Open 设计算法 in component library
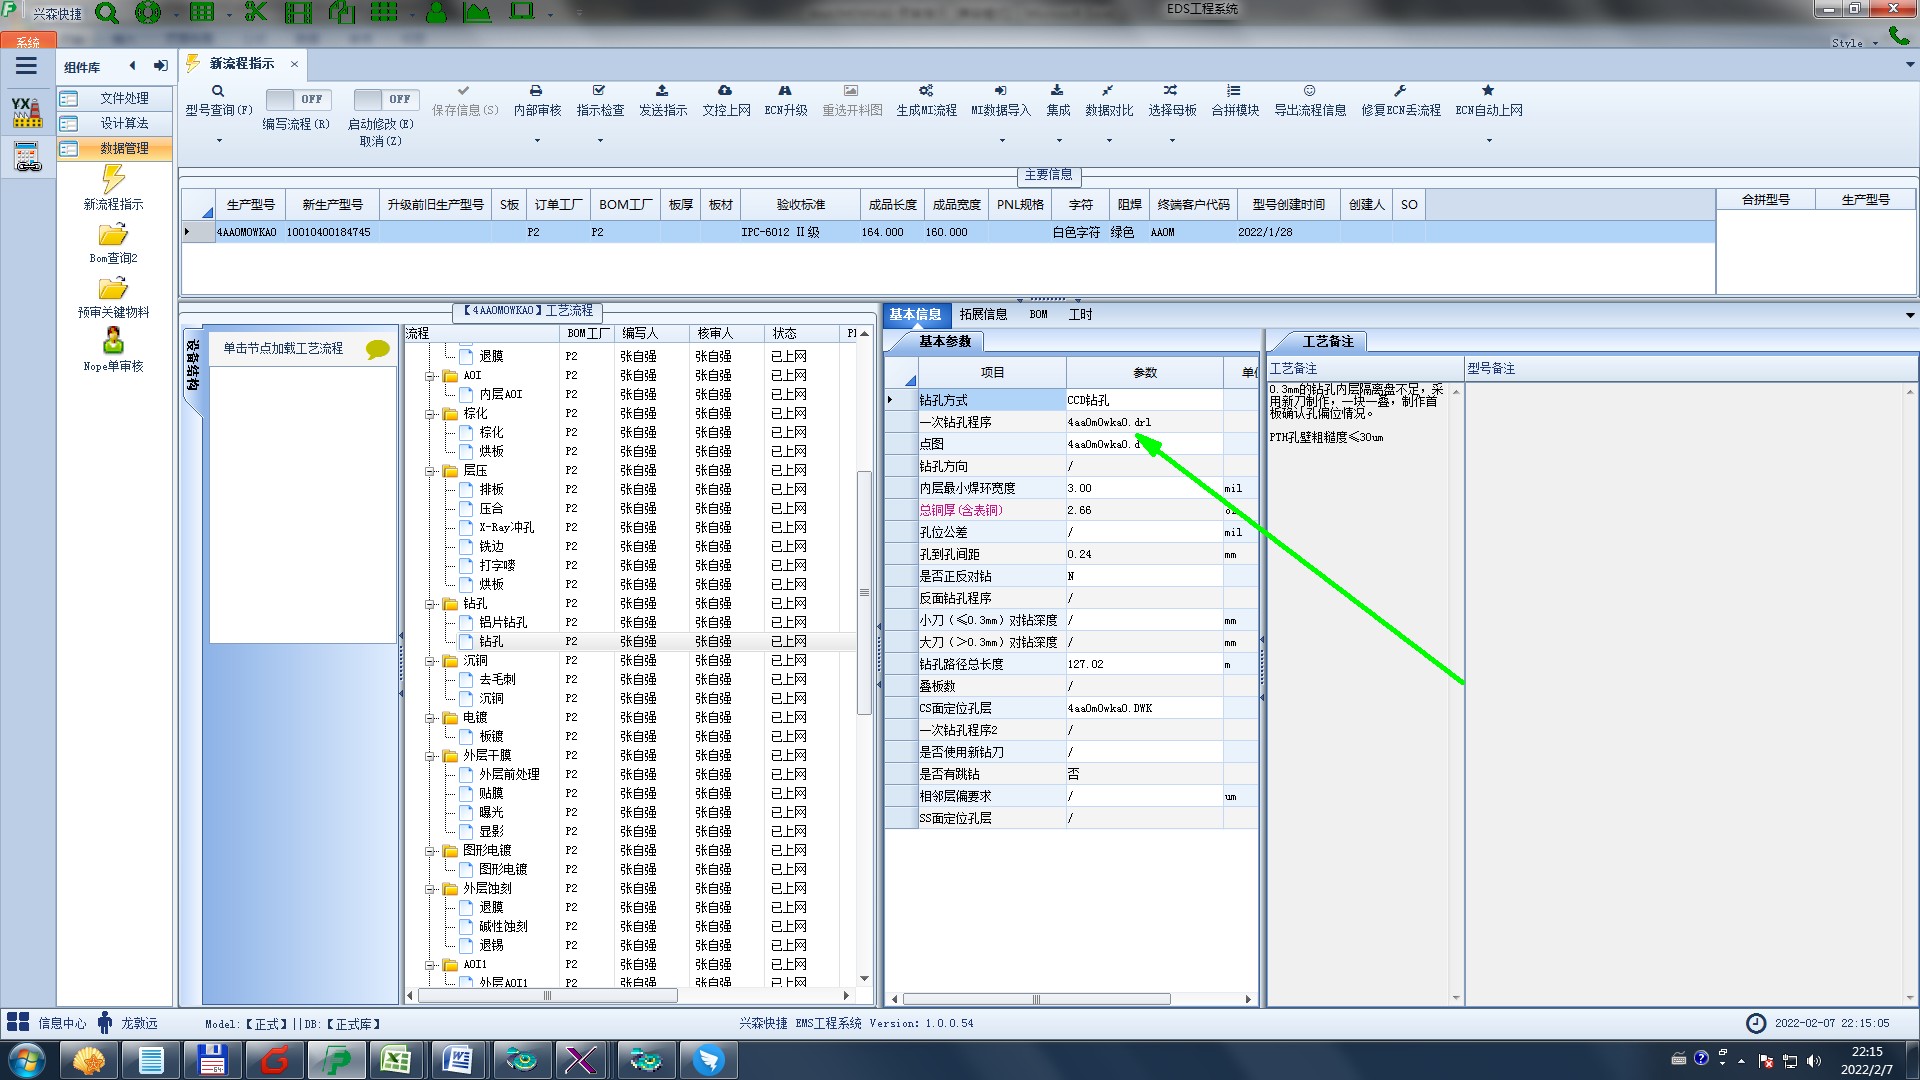Viewport: 1920px width, 1080px height. click(x=114, y=123)
